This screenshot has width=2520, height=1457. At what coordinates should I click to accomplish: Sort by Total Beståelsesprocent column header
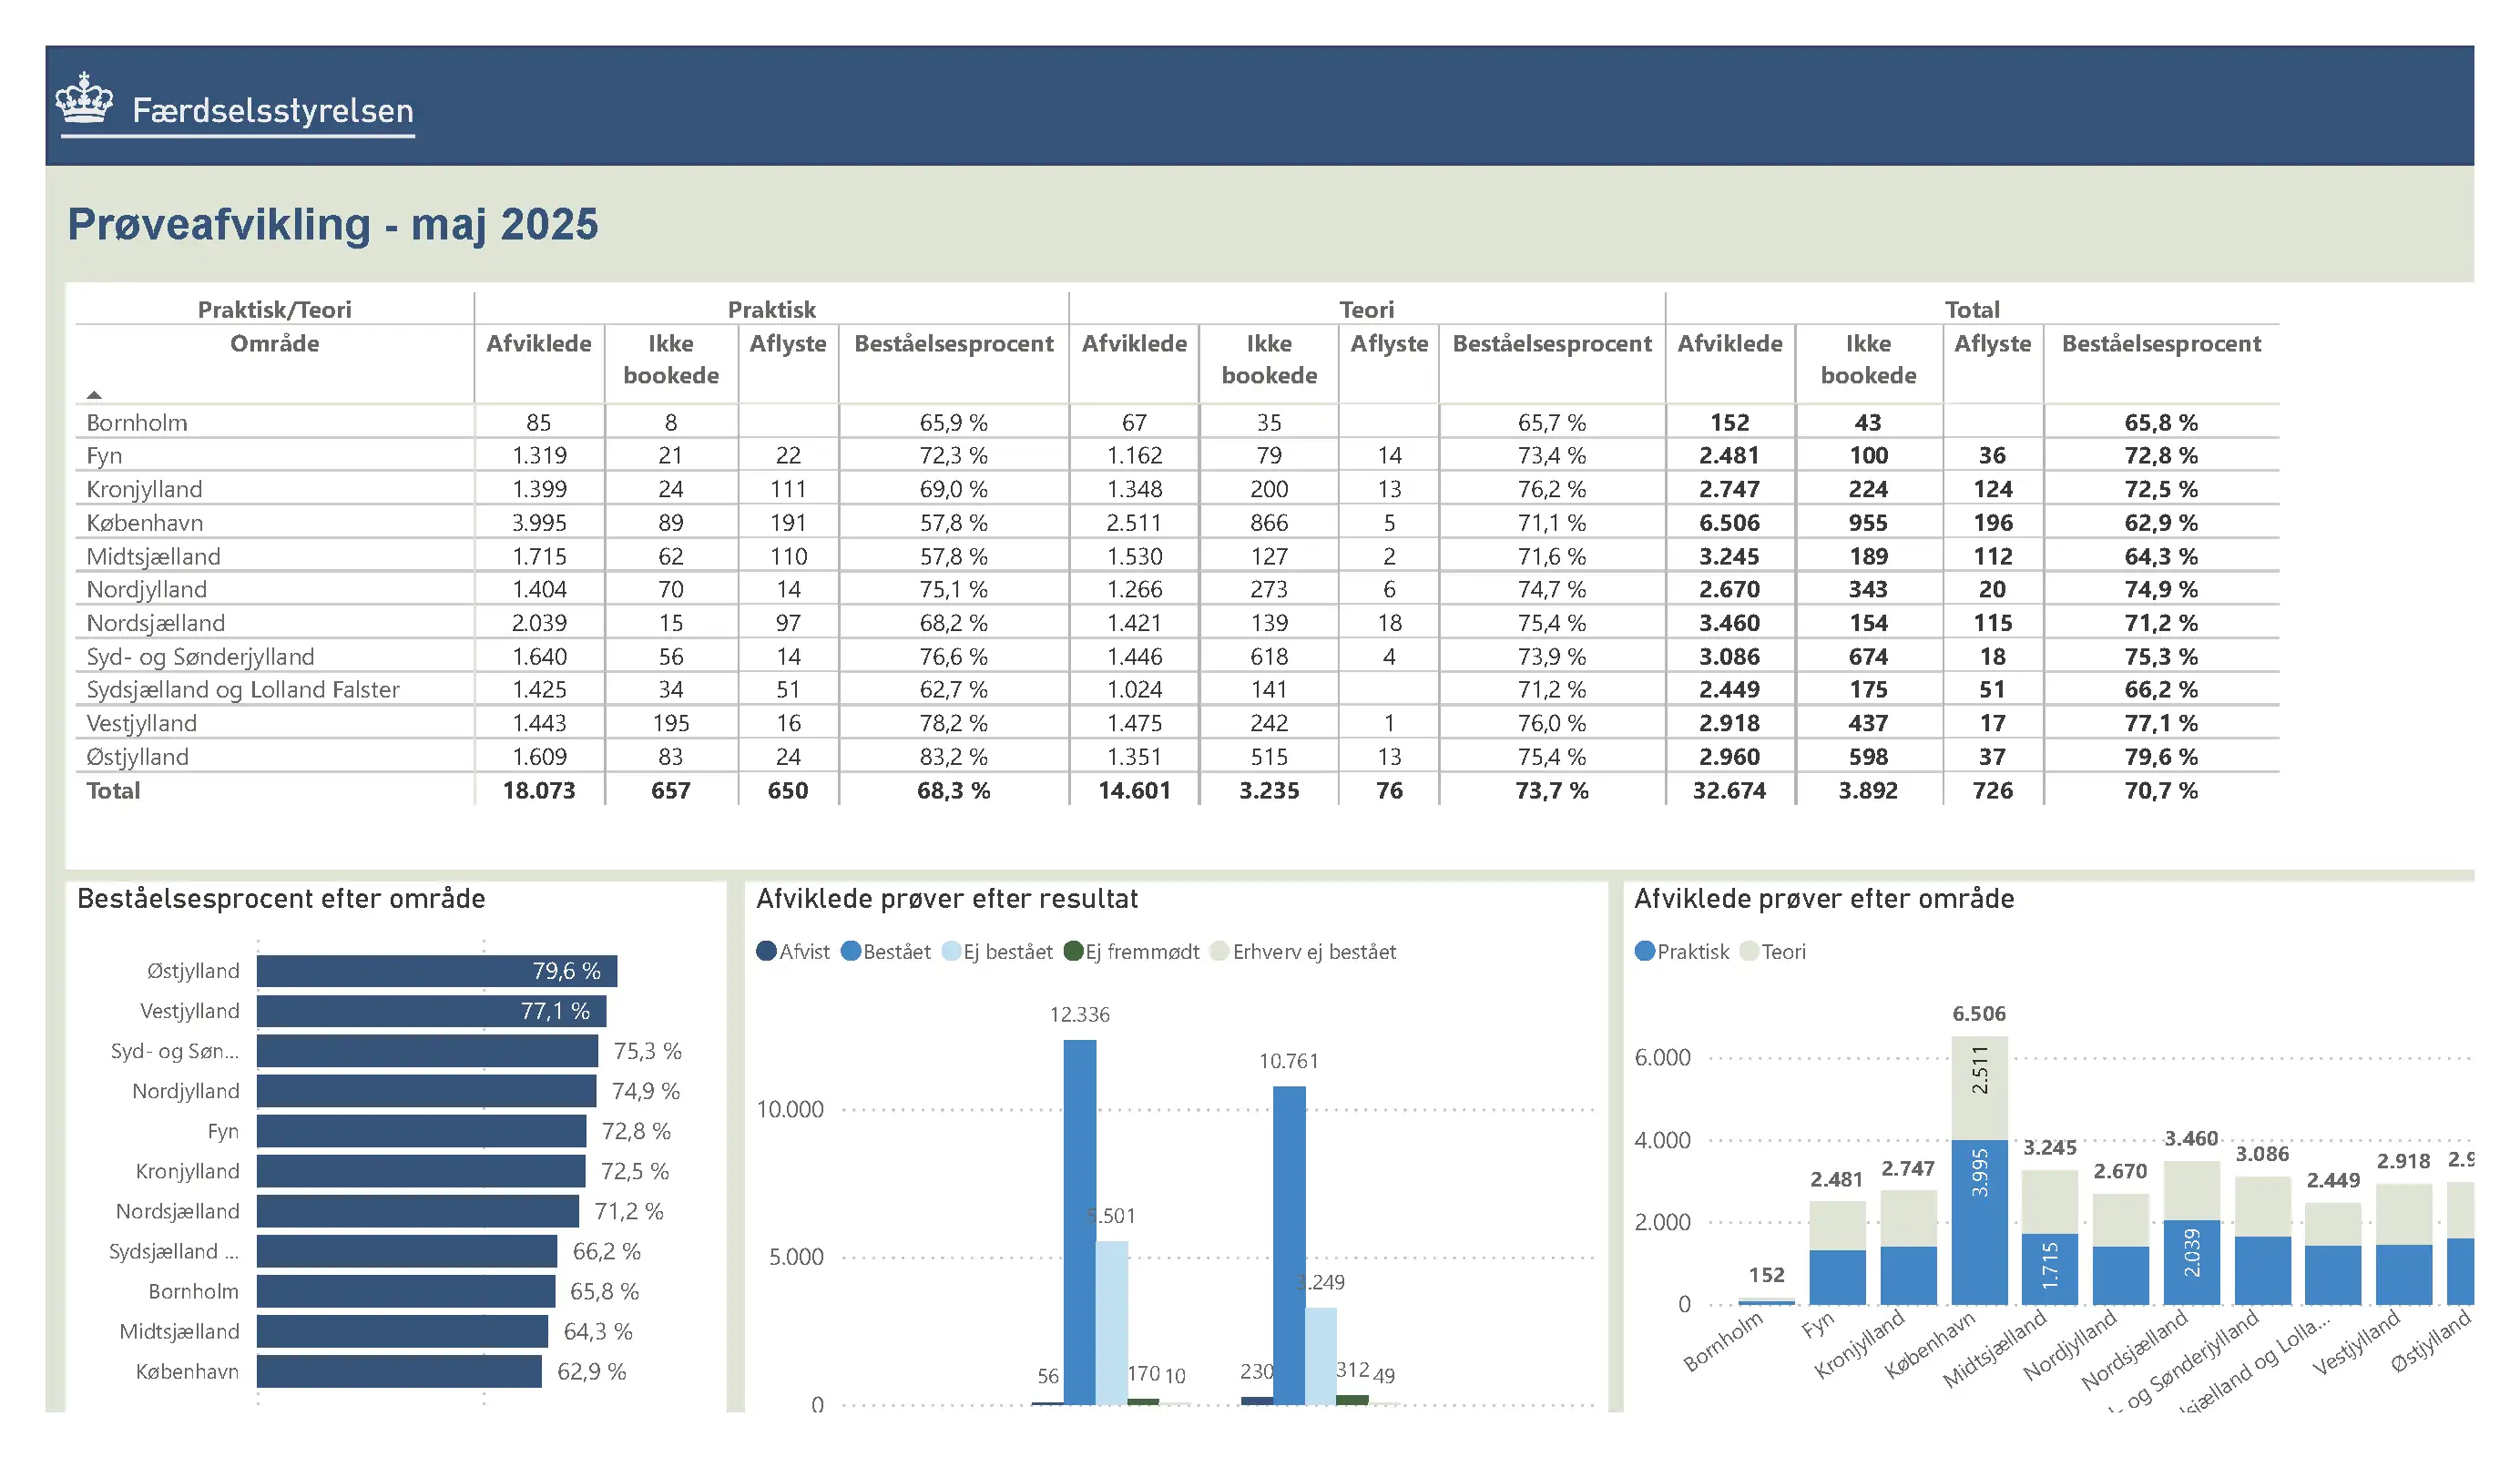point(2160,343)
